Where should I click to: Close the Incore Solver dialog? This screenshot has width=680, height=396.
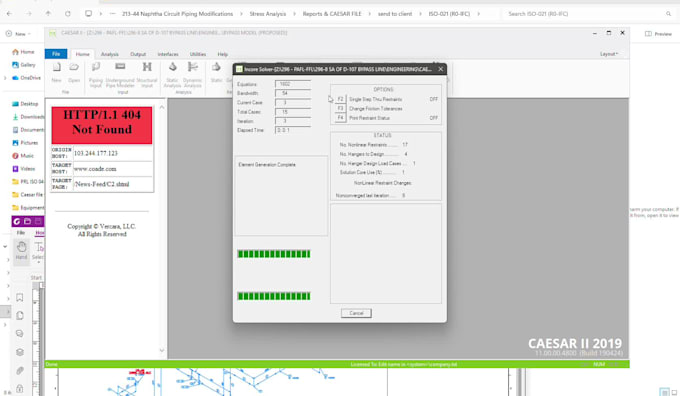click(441, 69)
